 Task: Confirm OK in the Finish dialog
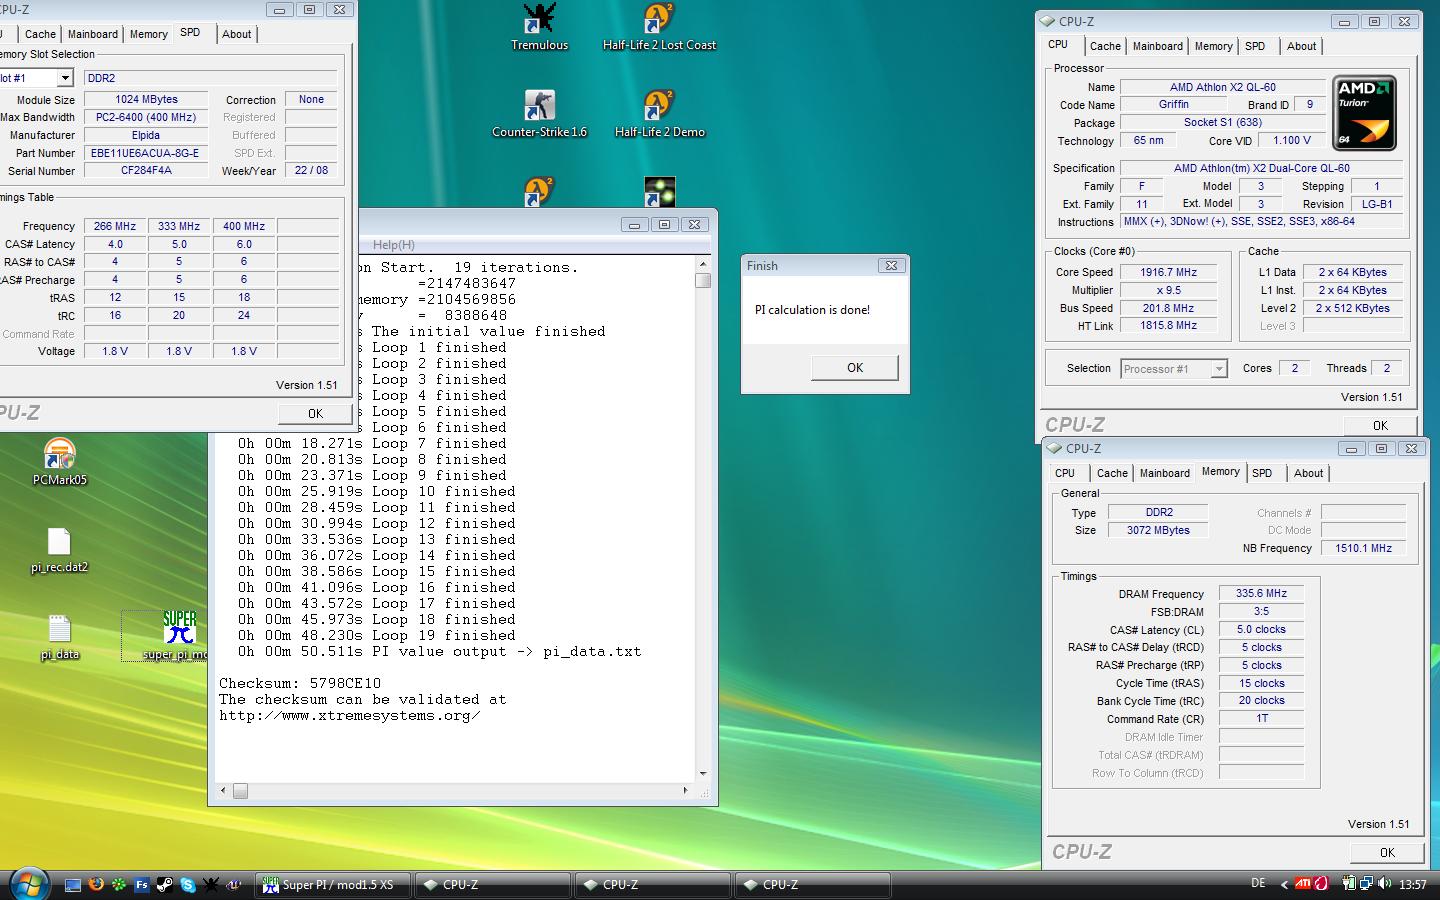pyautogui.click(x=855, y=368)
